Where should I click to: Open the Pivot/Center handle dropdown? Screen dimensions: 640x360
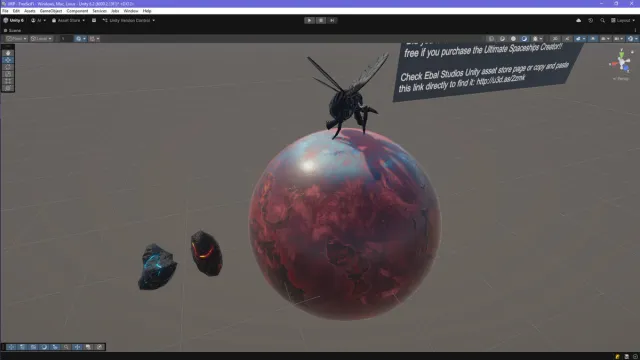coord(16,39)
